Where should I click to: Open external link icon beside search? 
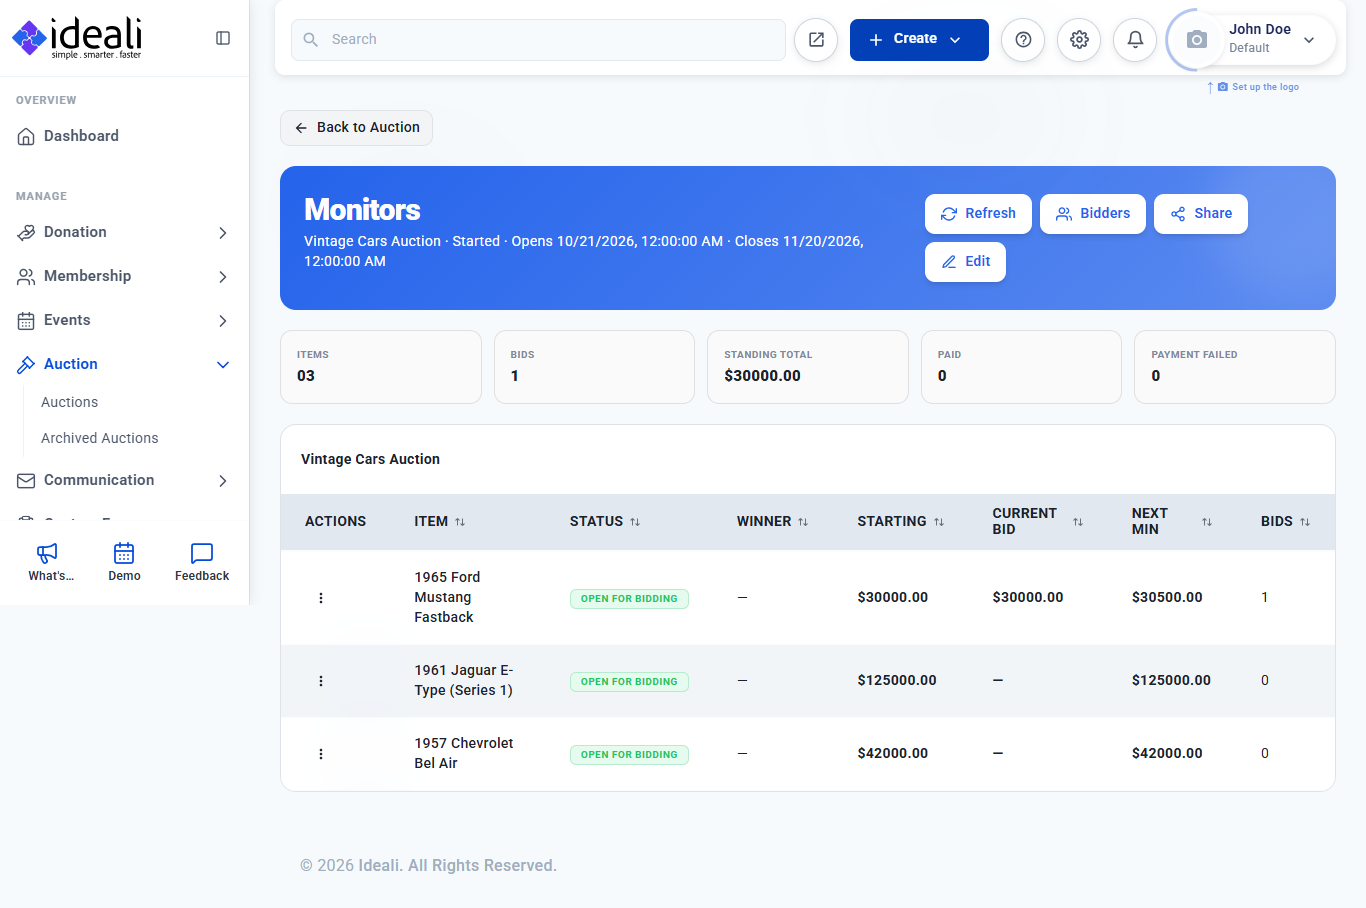coord(816,40)
